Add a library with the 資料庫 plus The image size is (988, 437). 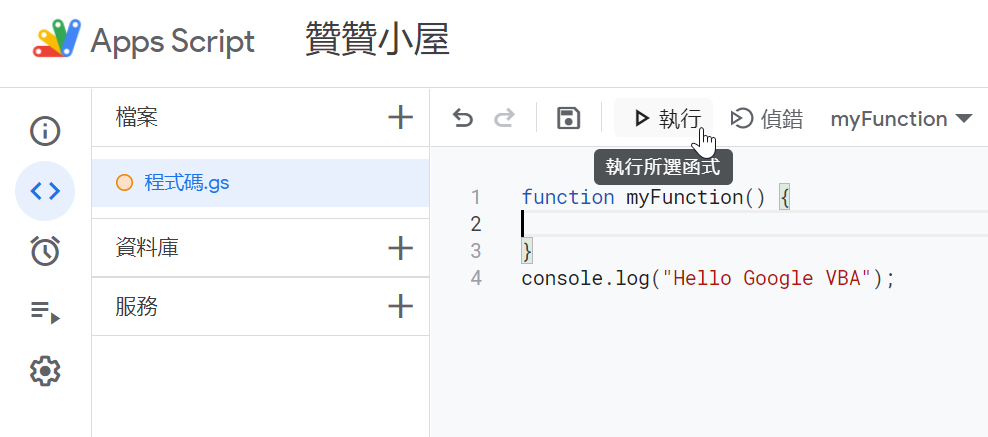400,247
